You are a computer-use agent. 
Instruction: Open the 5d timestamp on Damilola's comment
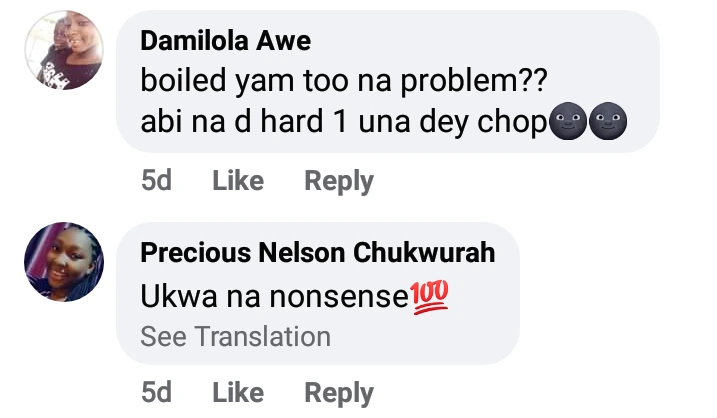[x=156, y=182]
